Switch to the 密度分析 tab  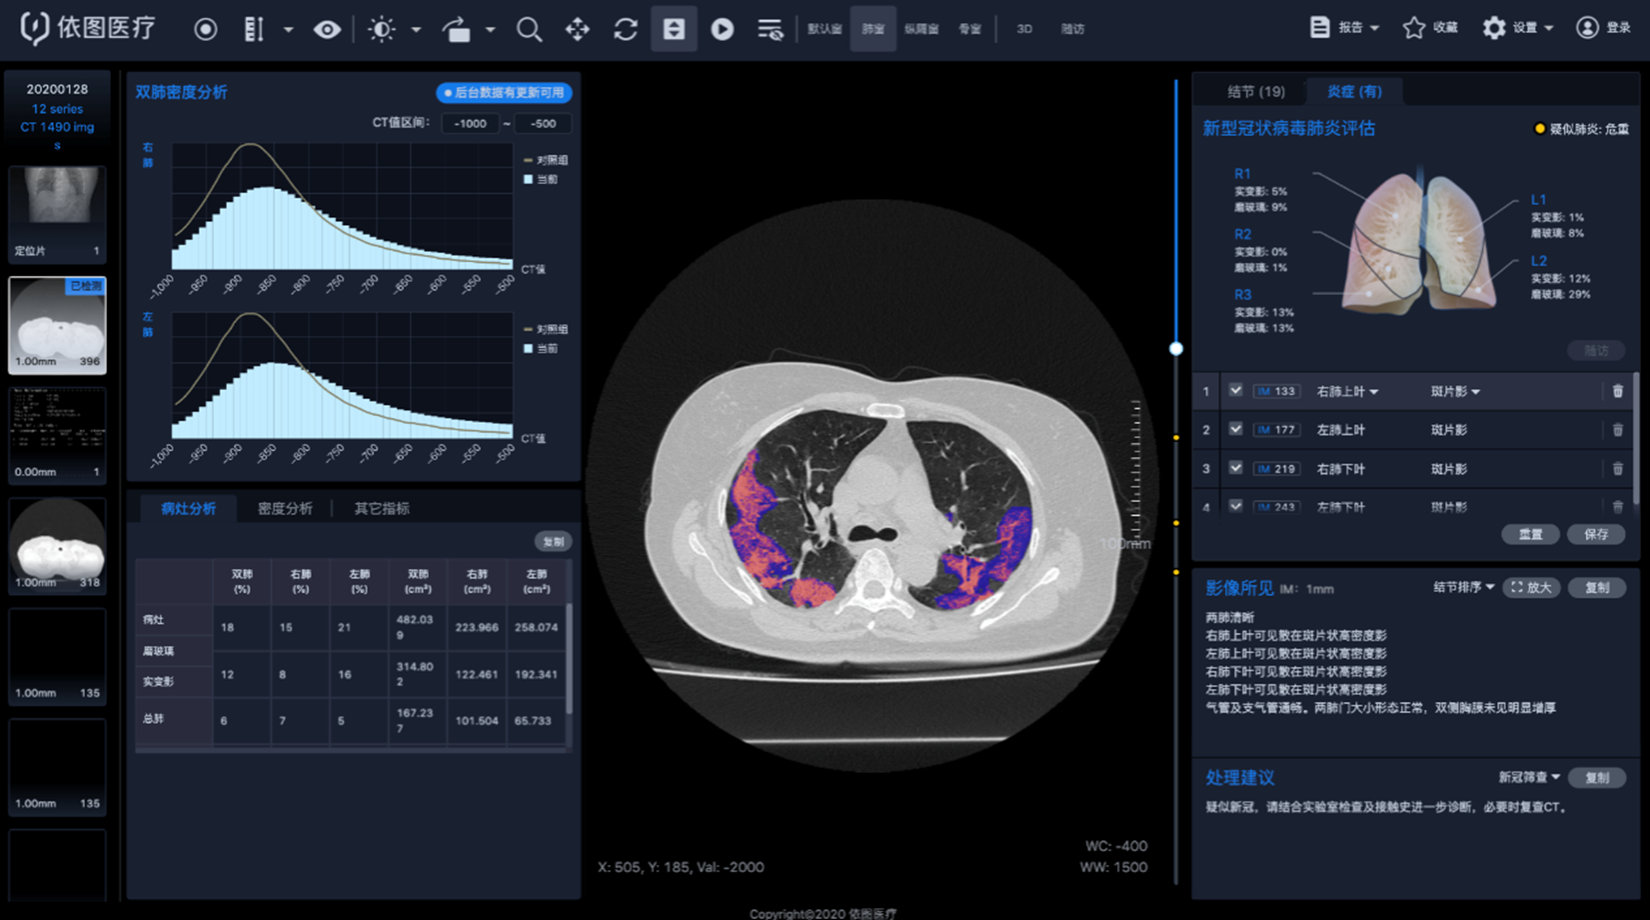[x=285, y=508]
